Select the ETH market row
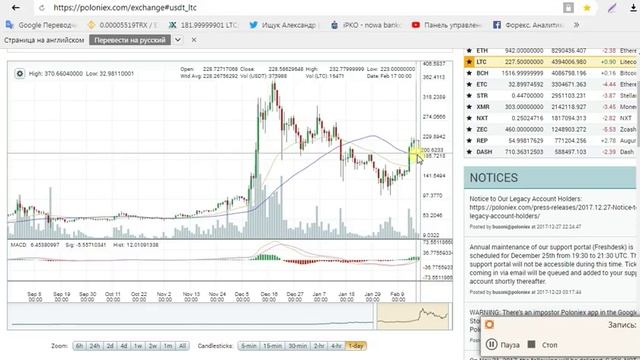 (x=550, y=51)
